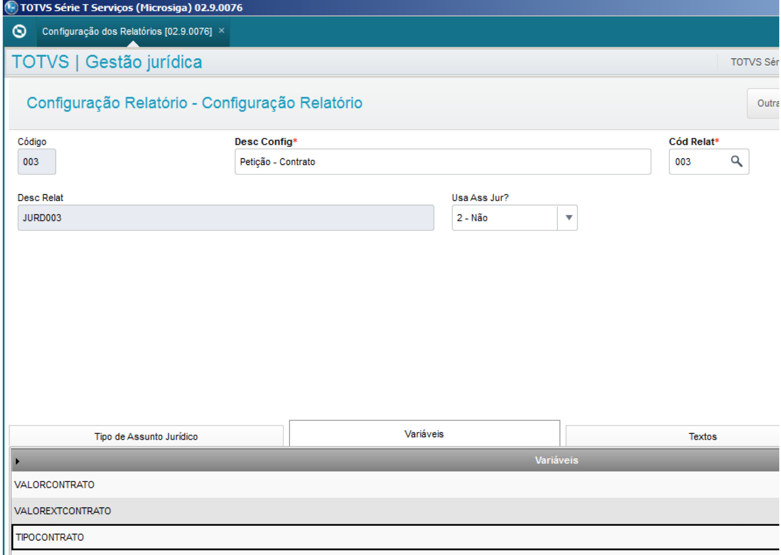This screenshot has height=555, width=781.
Task: Click the Código field showing 003
Action: pyautogui.click(x=37, y=162)
